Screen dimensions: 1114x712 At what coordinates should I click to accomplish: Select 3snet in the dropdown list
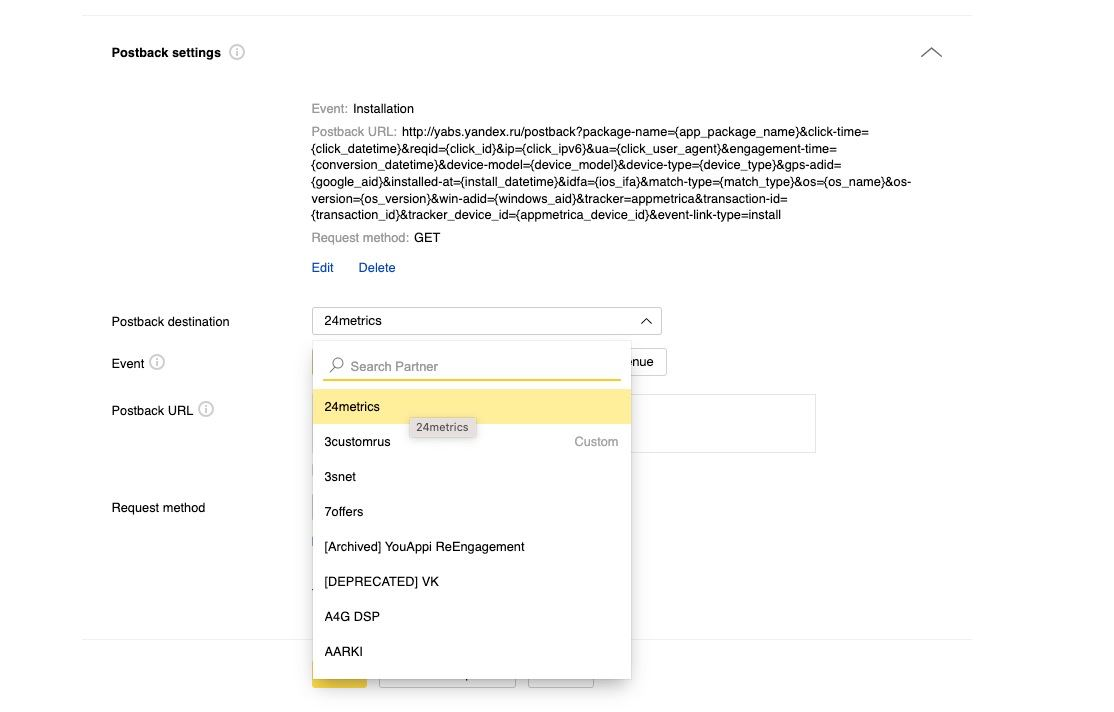pos(340,477)
